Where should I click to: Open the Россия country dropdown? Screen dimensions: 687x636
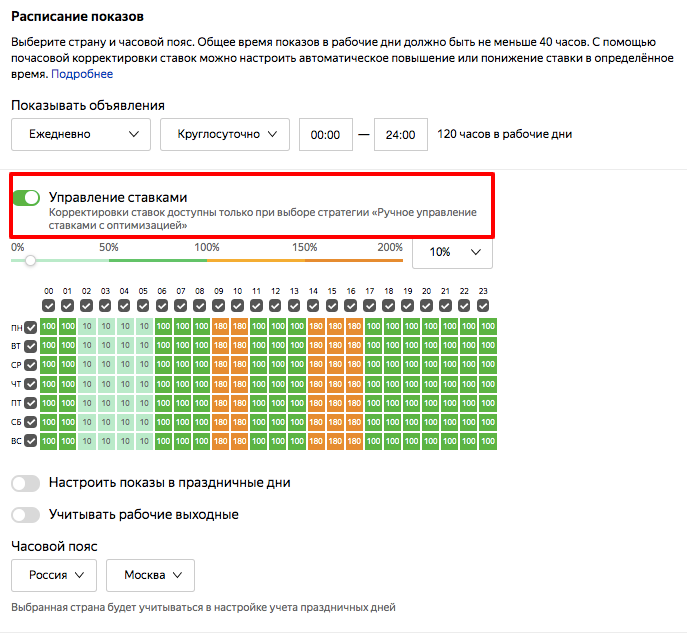click(x=54, y=575)
